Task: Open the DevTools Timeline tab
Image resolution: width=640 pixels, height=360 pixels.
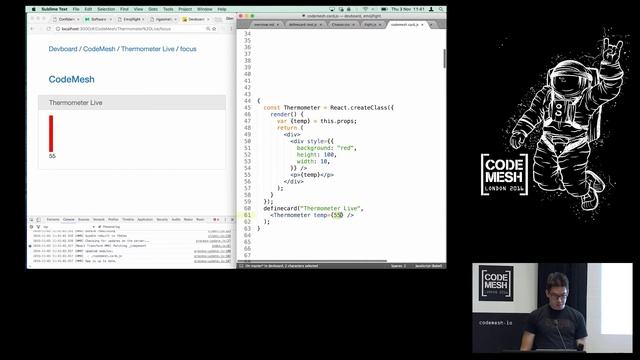Action: [128, 220]
